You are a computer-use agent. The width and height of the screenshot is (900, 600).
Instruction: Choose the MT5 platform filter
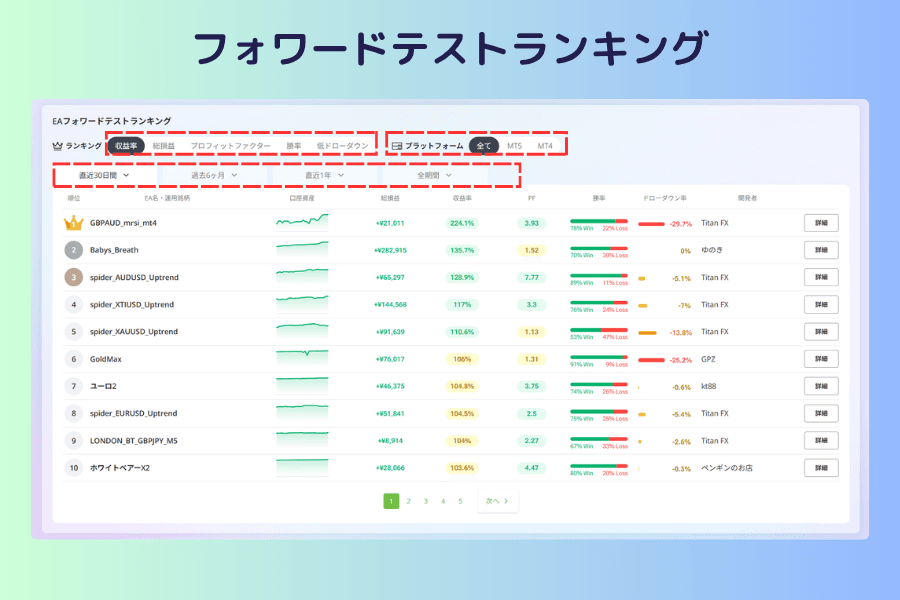click(515, 146)
